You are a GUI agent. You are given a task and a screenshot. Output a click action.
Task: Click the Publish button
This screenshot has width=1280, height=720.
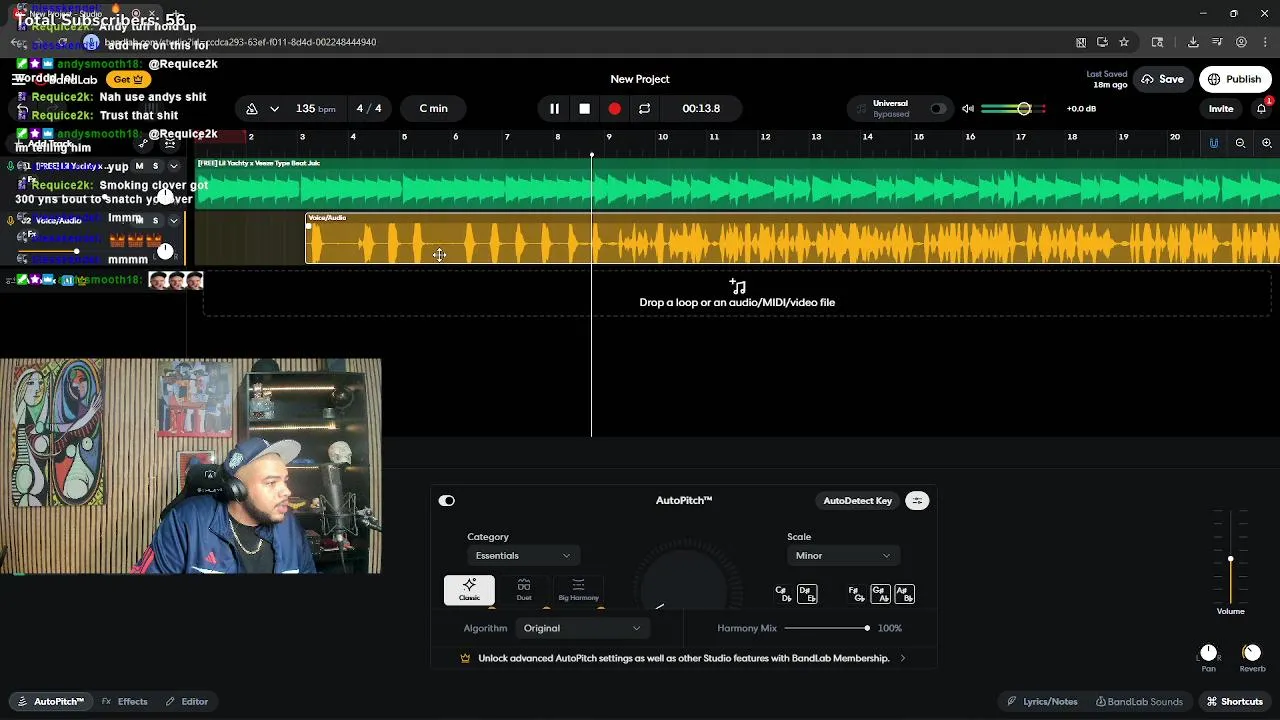[1234, 79]
